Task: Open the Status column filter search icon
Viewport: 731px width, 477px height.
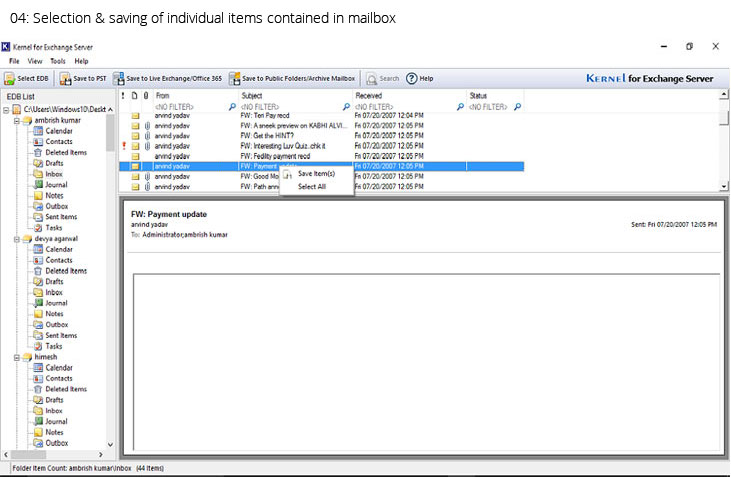Action: click(x=517, y=107)
